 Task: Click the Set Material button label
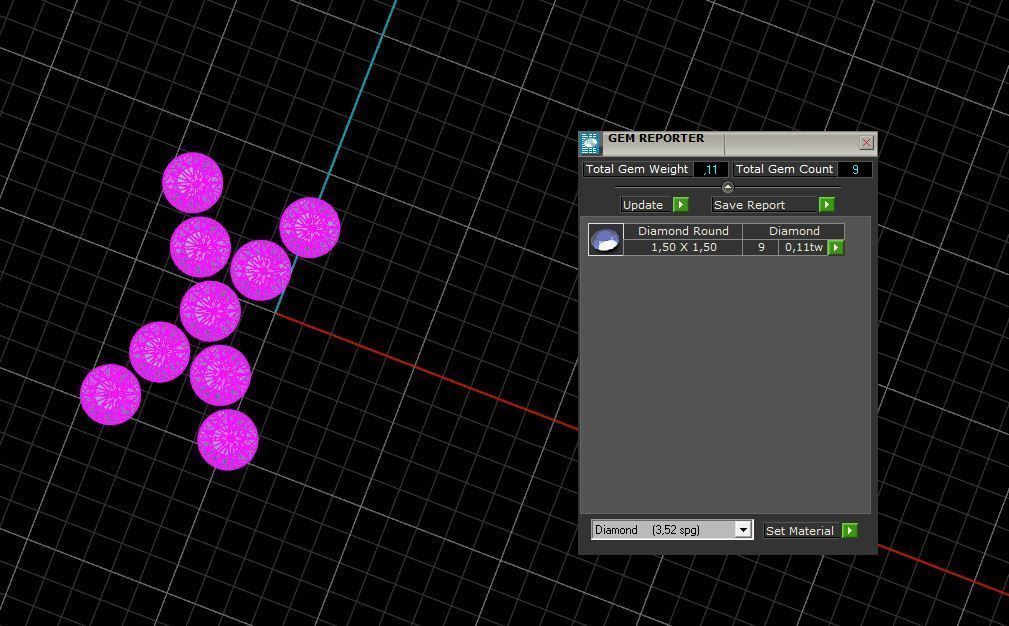[800, 531]
